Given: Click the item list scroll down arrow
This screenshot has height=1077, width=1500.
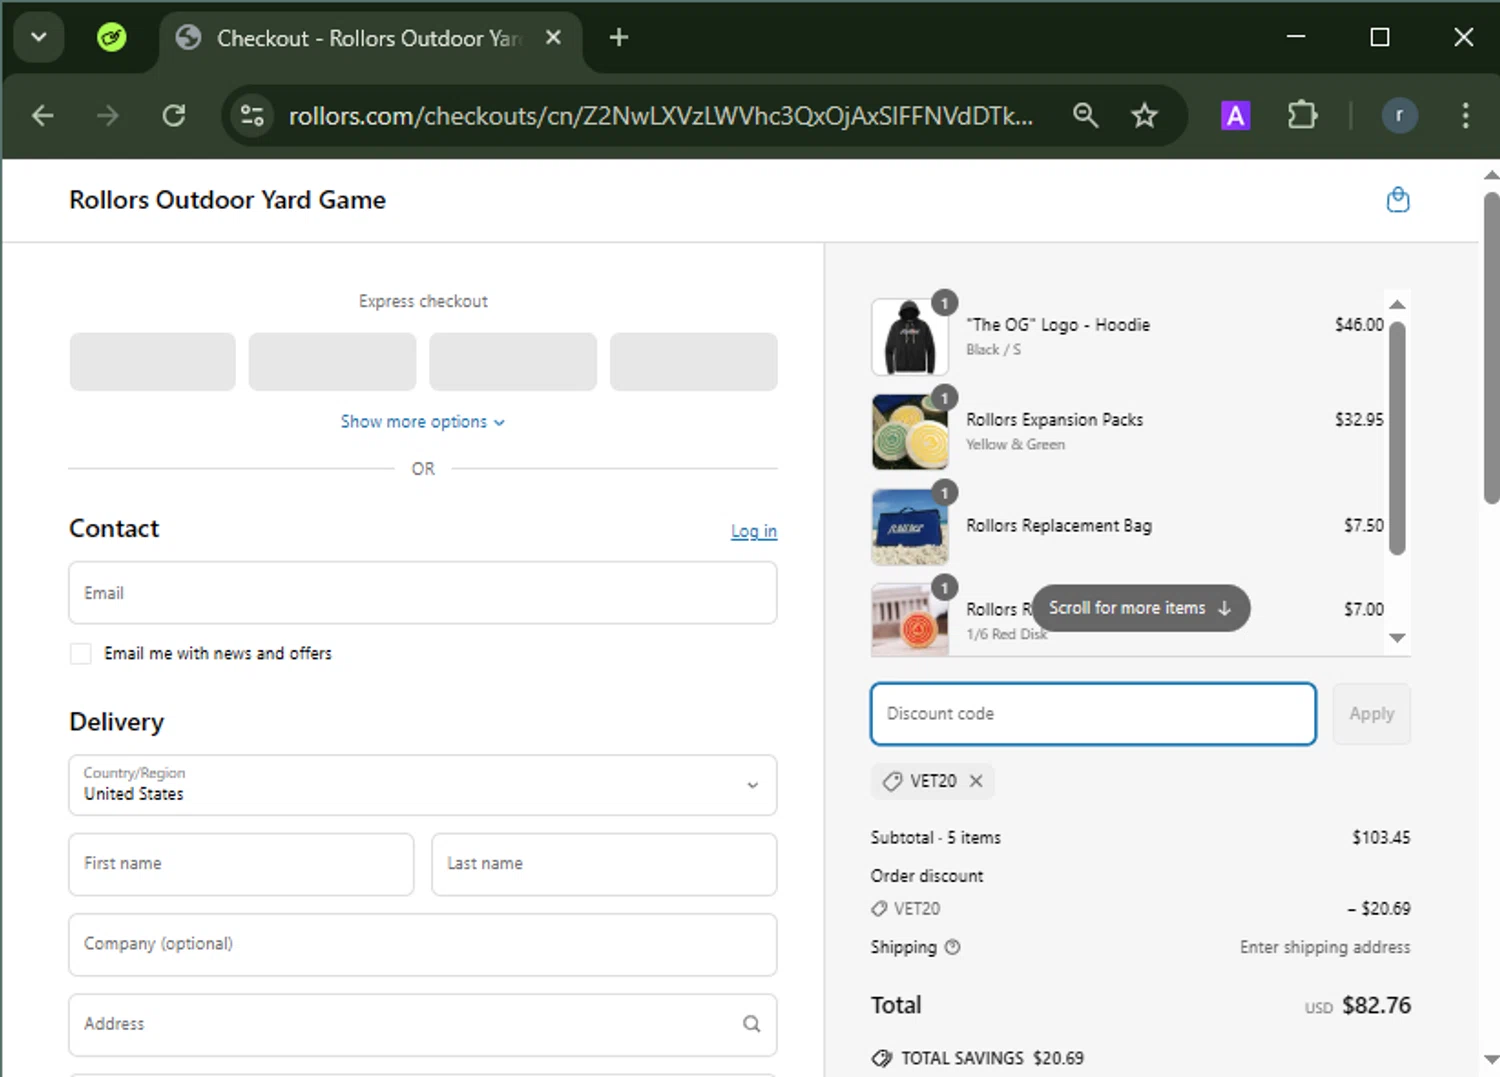Looking at the screenshot, I should (x=1397, y=638).
